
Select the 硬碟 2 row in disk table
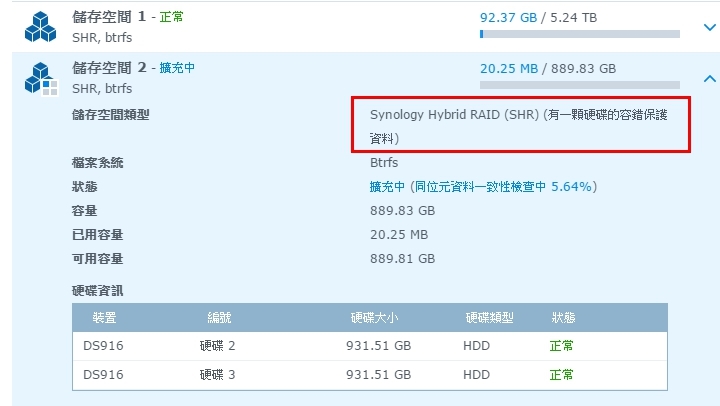click(x=369, y=346)
